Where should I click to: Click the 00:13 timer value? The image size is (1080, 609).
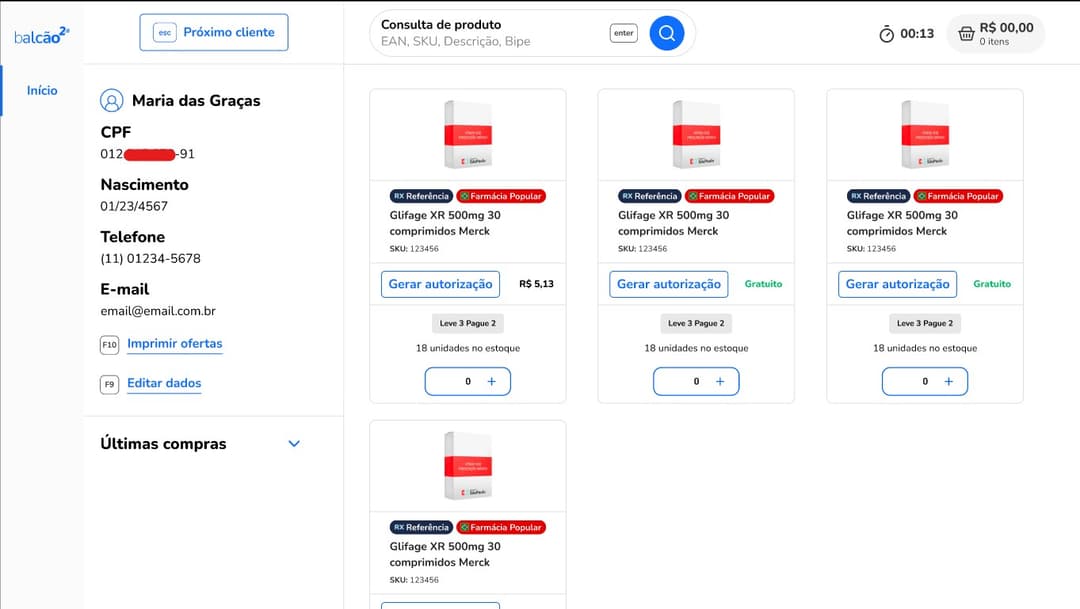917,33
